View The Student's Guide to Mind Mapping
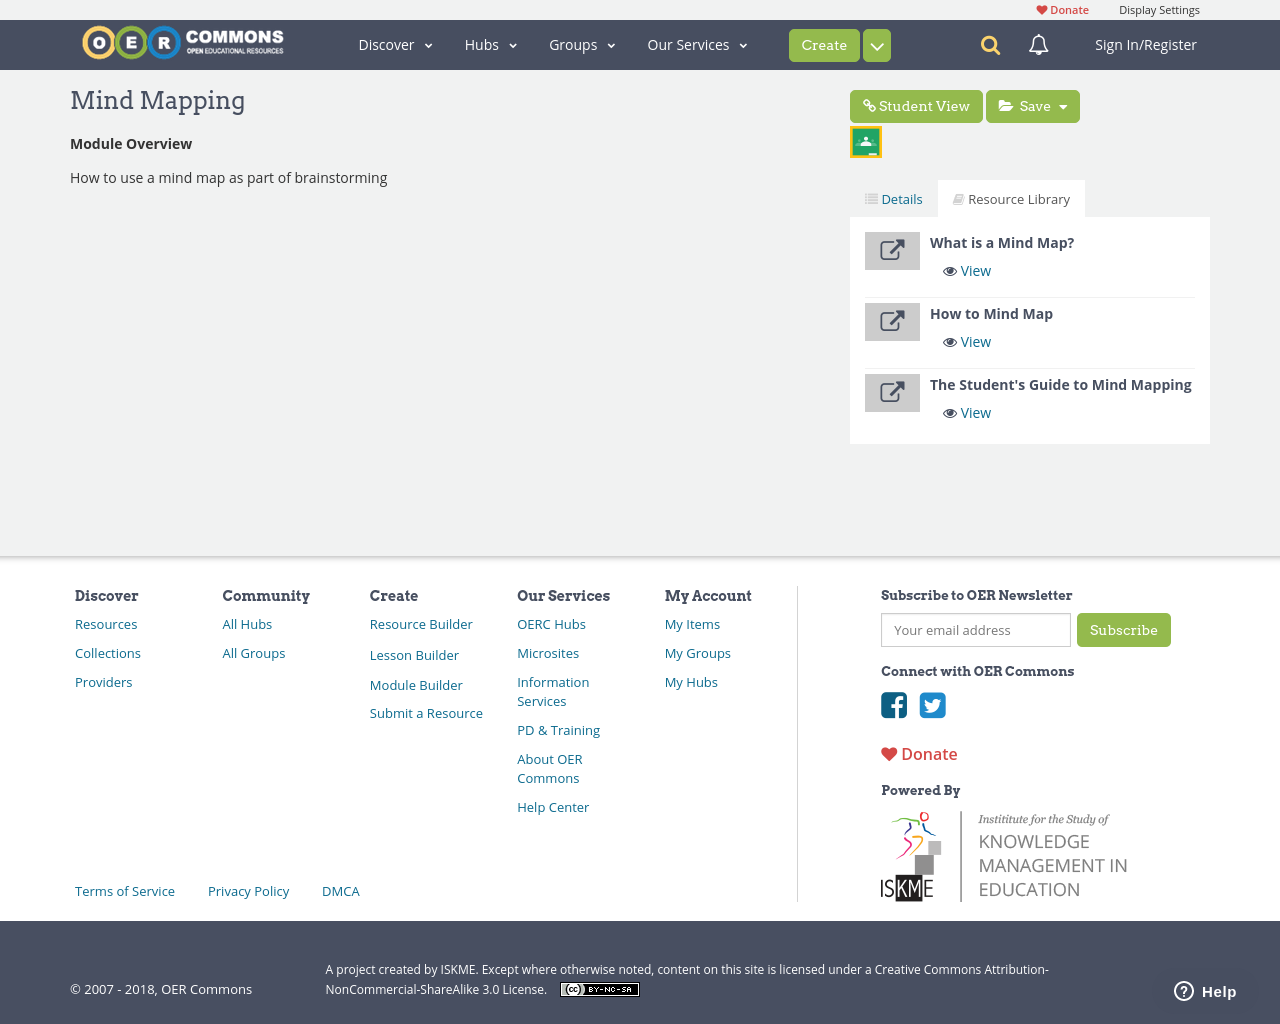This screenshot has width=1280, height=1024. [x=975, y=412]
